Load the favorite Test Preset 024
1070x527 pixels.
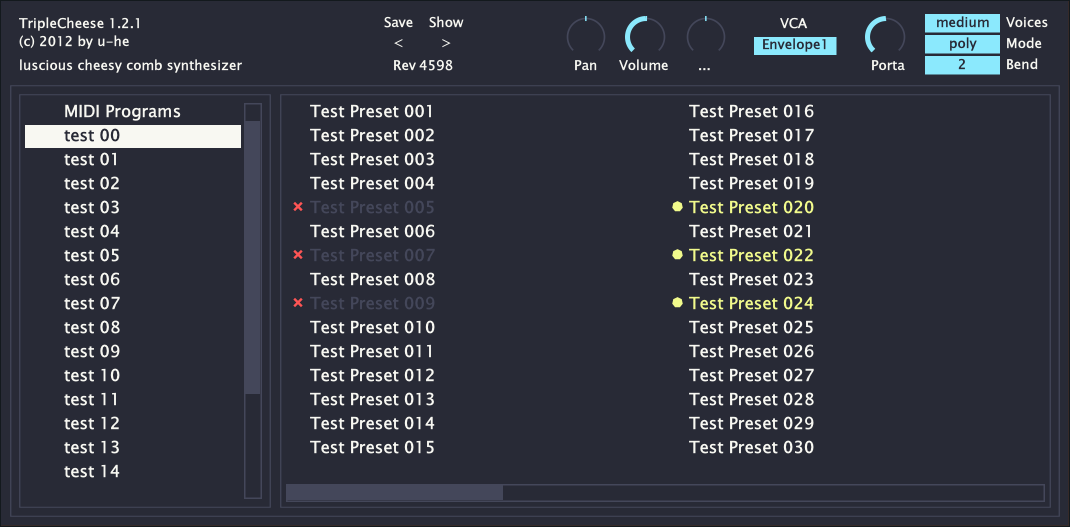(x=751, y=302)
